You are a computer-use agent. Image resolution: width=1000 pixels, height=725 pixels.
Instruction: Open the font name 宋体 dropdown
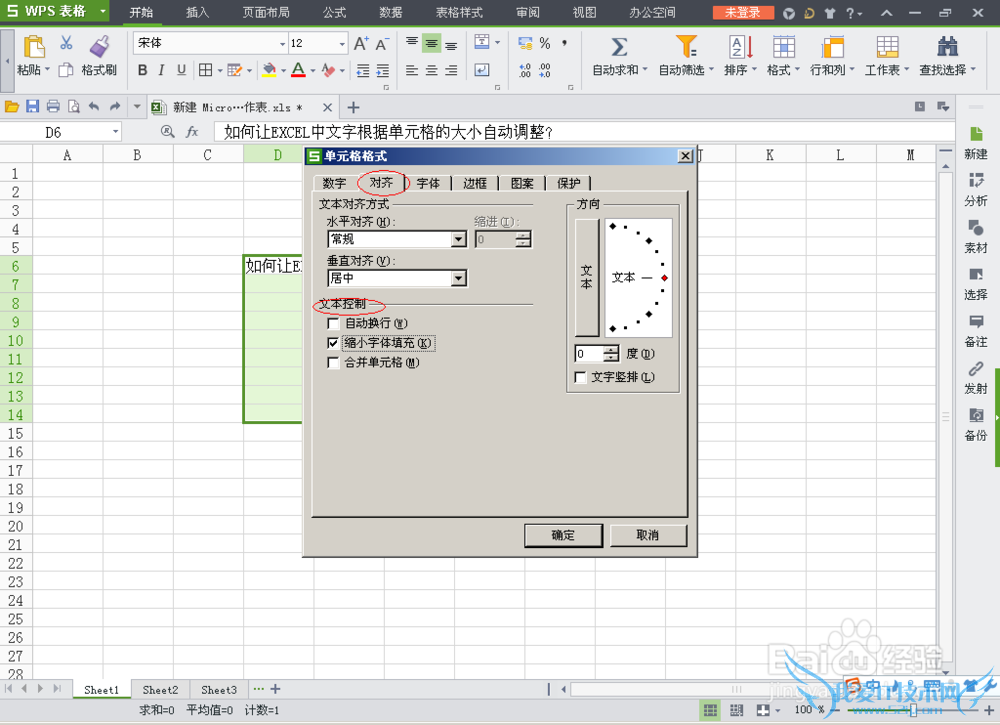click(279, 44)
